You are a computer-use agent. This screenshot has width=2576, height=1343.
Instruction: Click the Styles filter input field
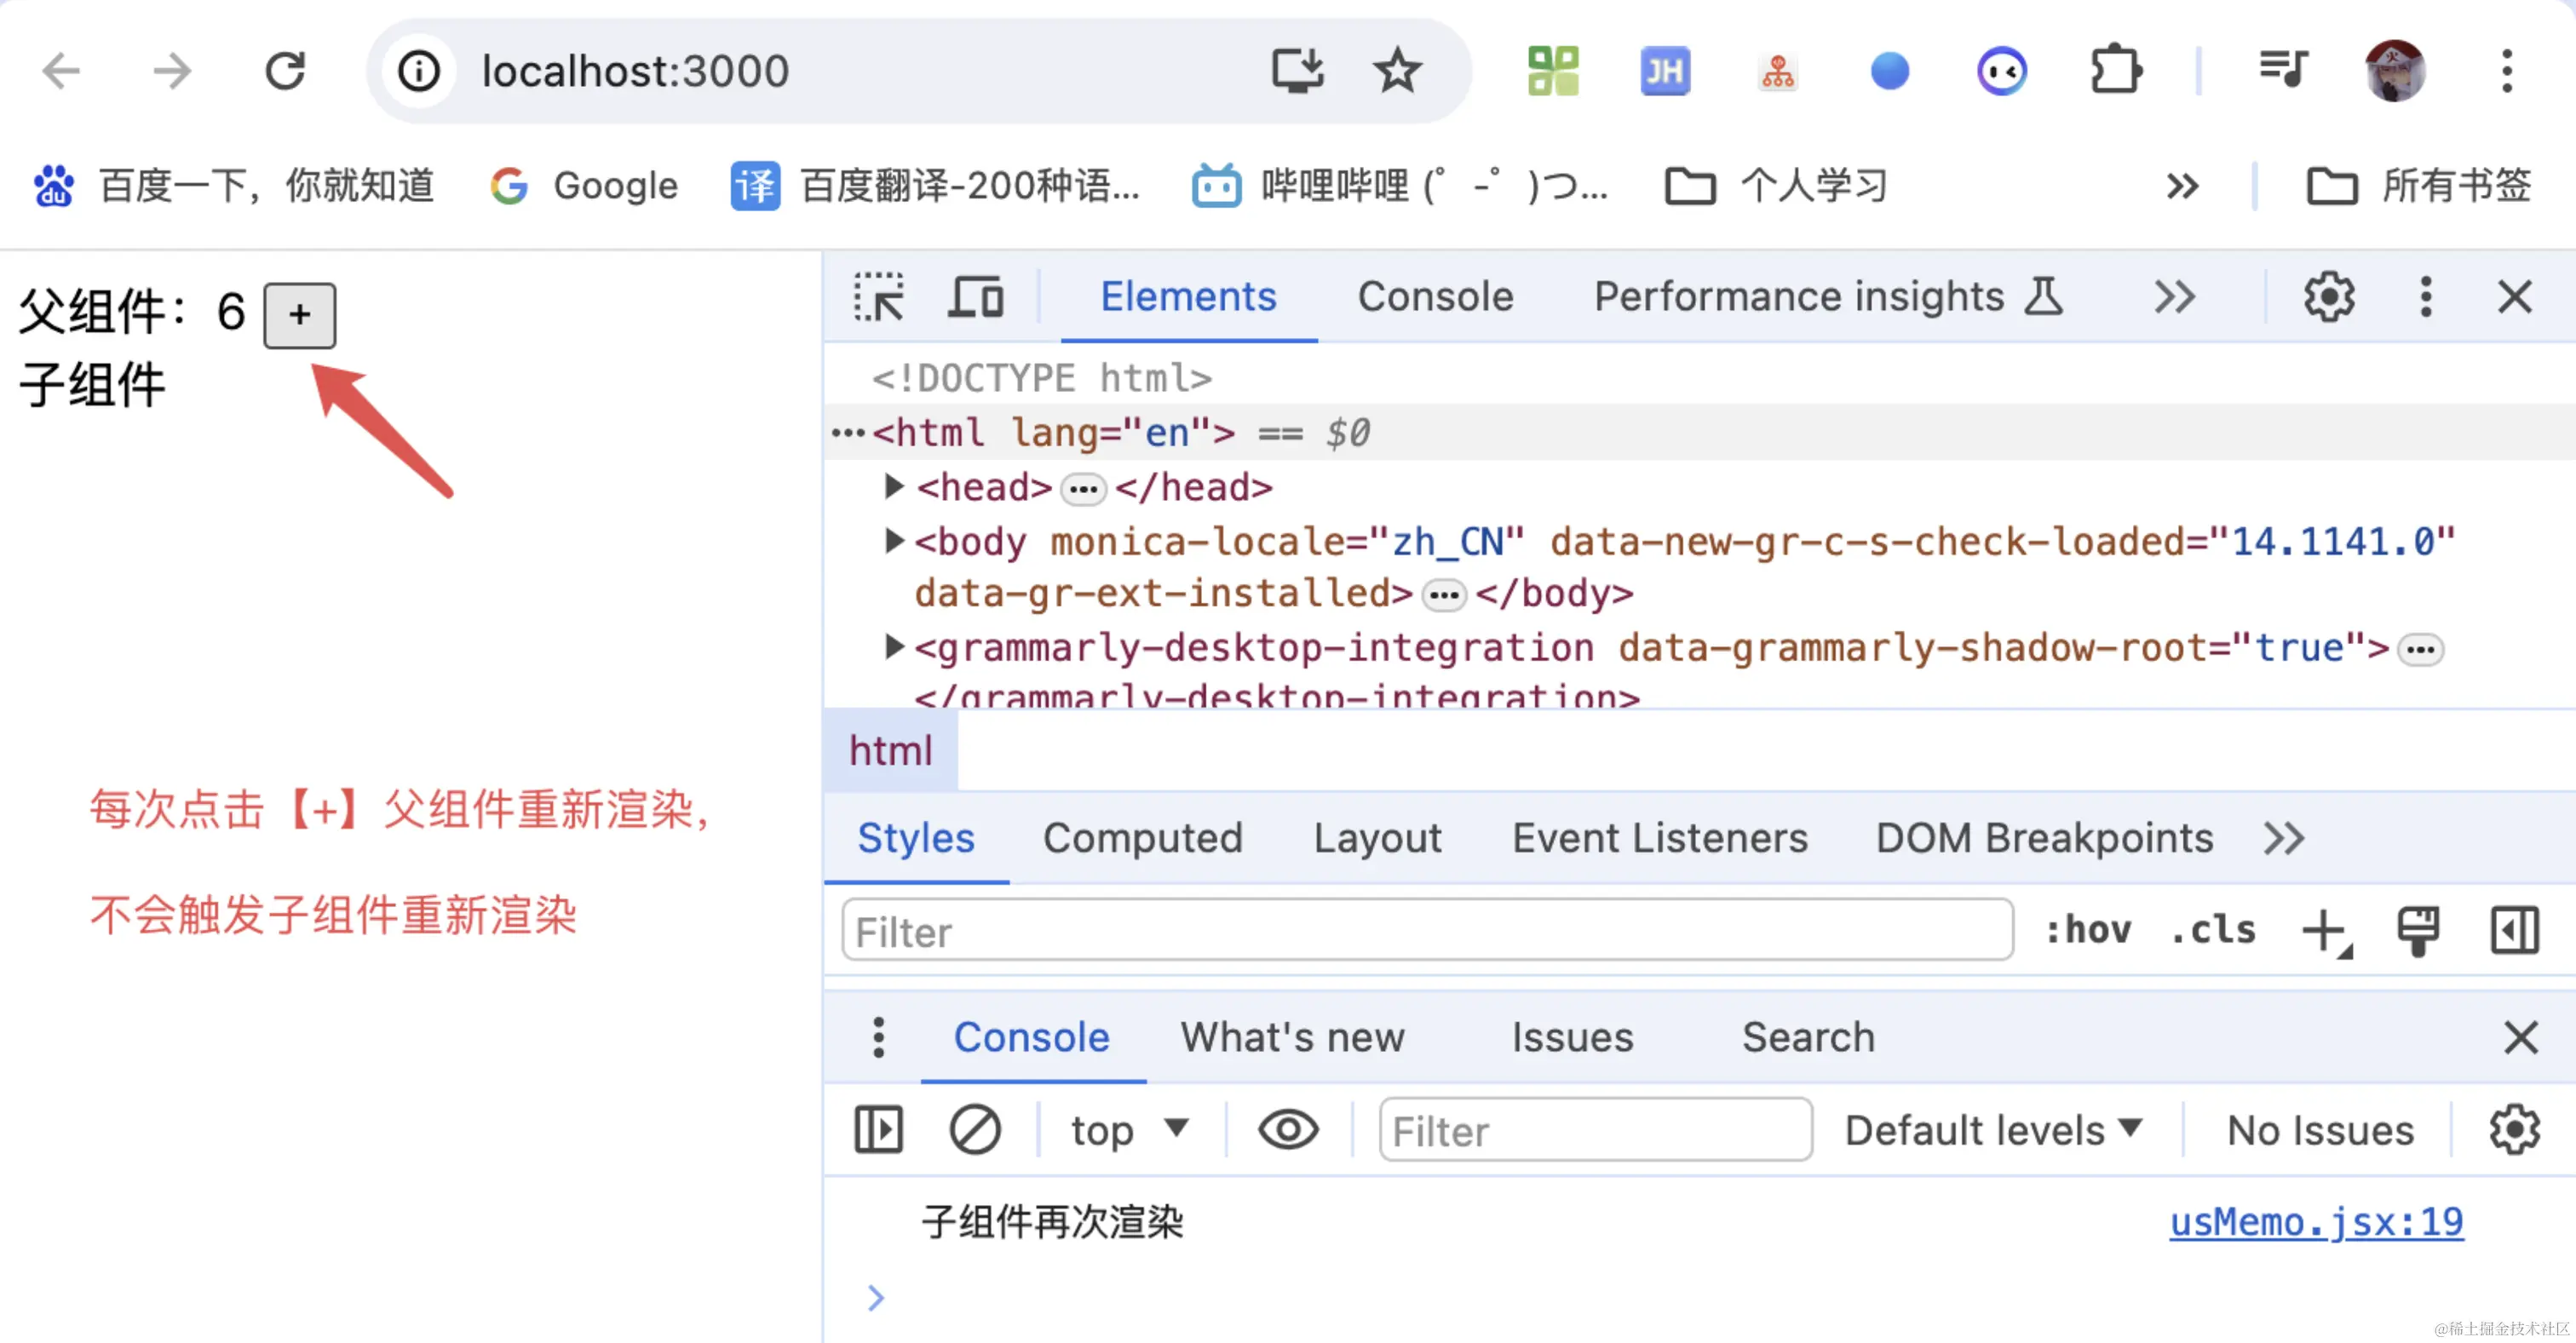pyautogui.click(x=1426, y=931)
